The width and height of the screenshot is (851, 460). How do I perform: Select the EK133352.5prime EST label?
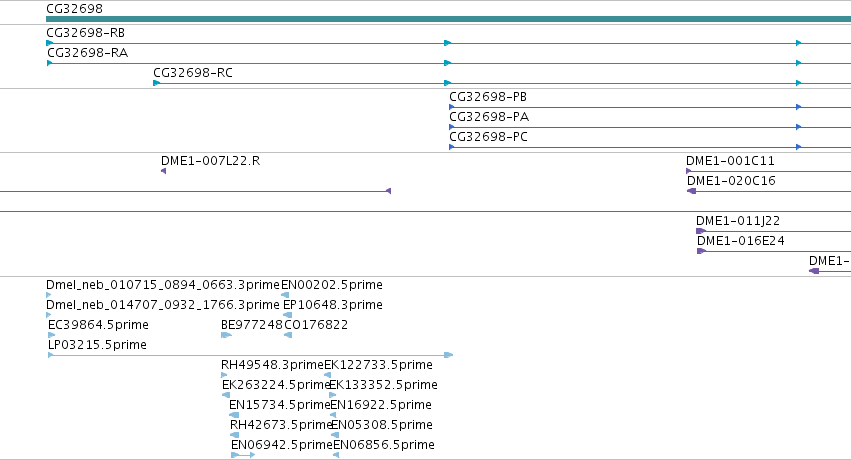coord(383,385)
